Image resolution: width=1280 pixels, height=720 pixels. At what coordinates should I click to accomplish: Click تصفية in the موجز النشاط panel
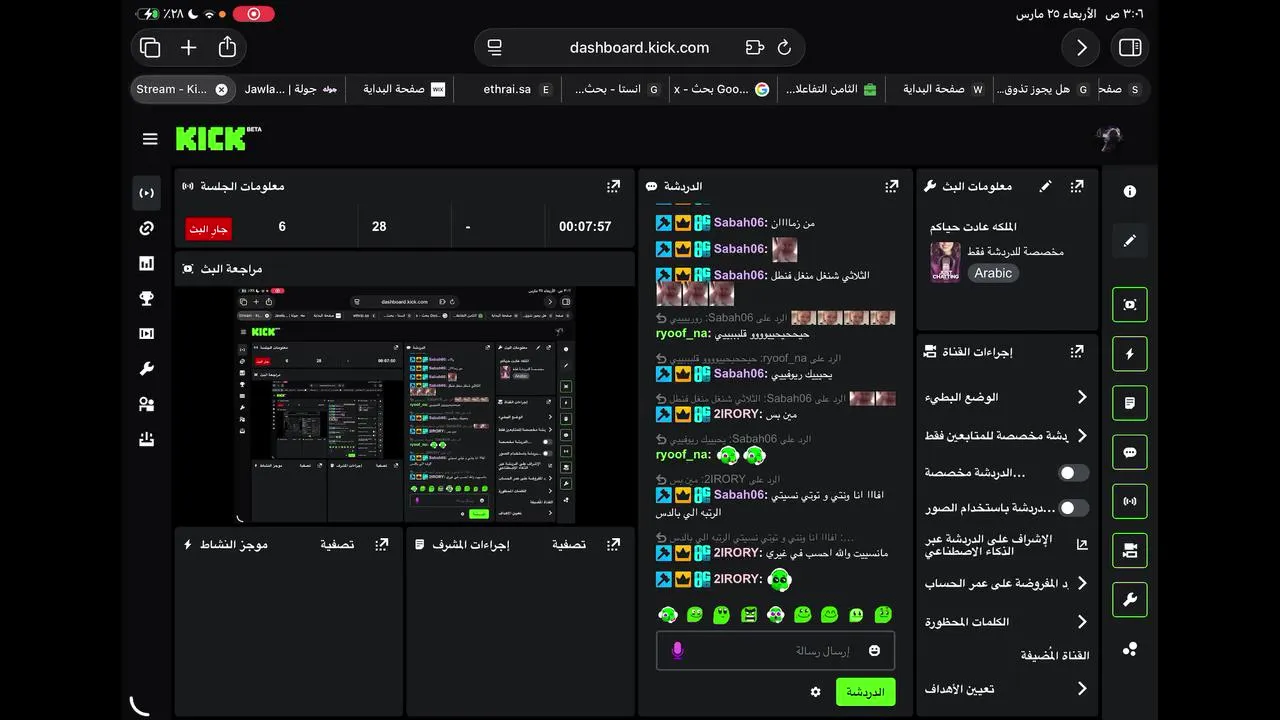(337, 545)
